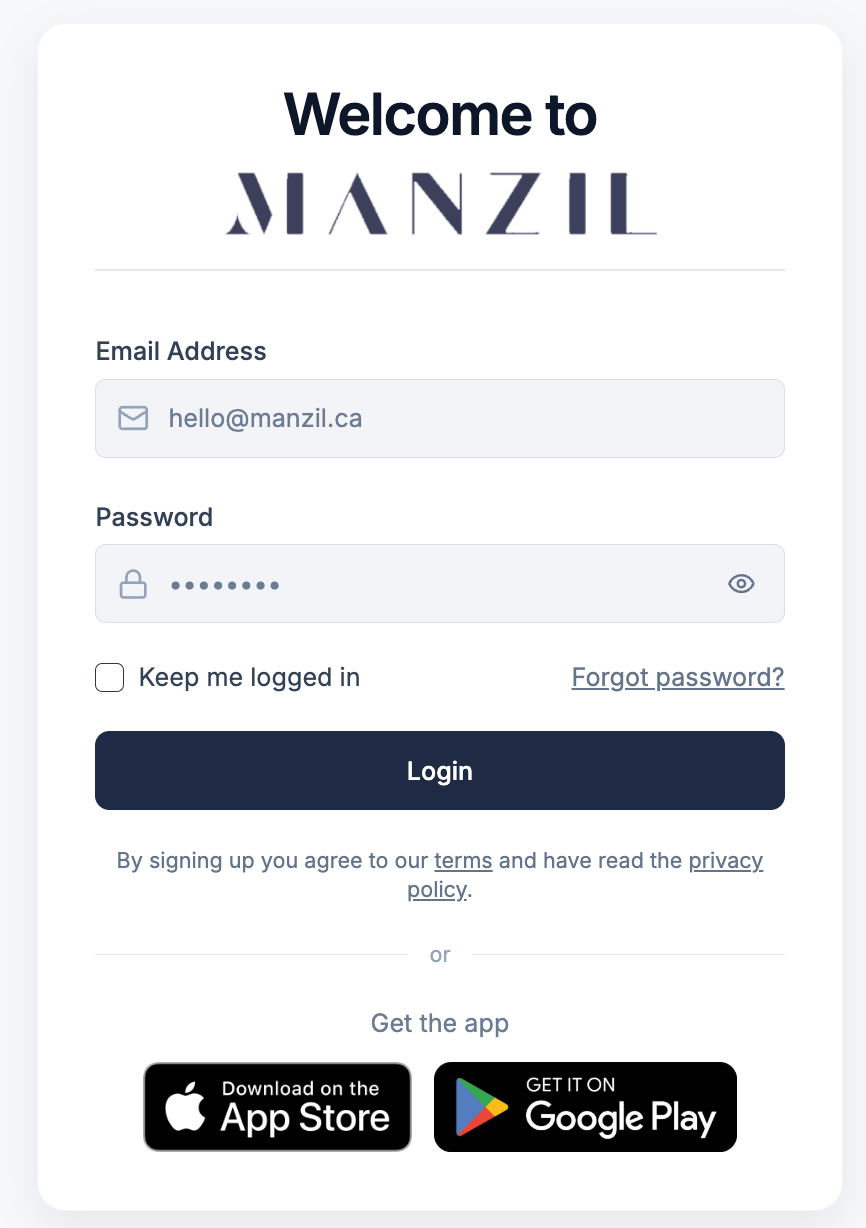Click the "Google Play" text on badge
The image size is (866, 1228).
(x=620, y=1117)
